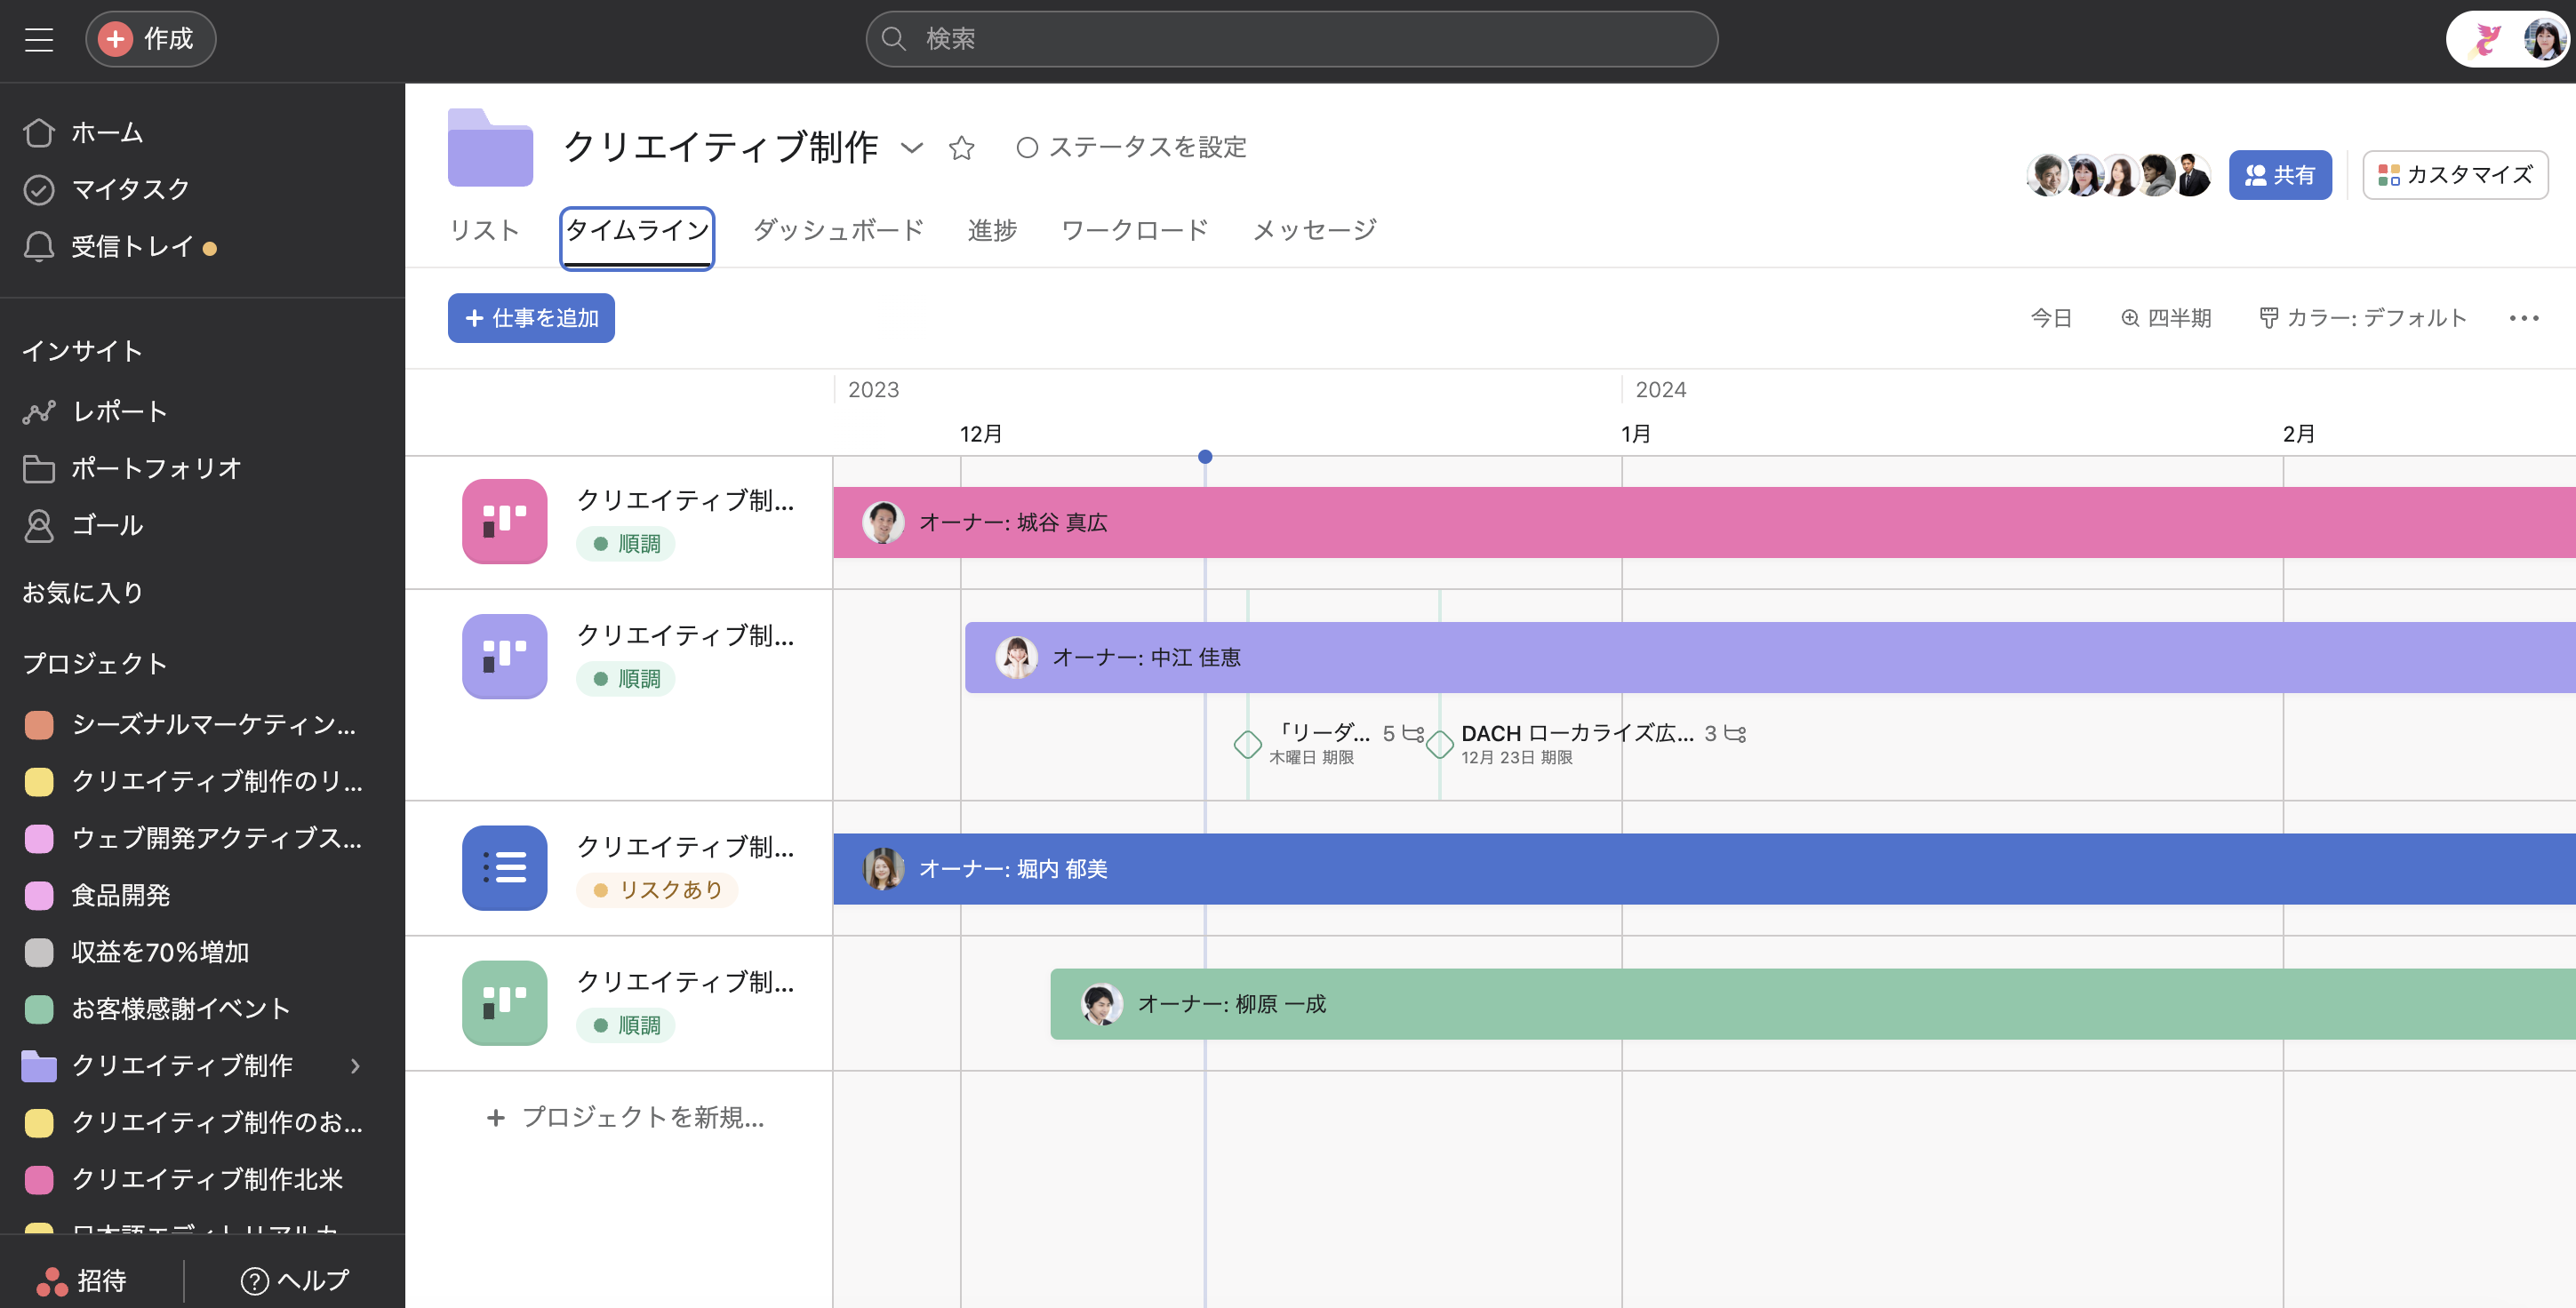Click the 仕事を追加 button
Image resolution: width=2576 pixels, height=1308 pixels.
[x=531, y=318]
